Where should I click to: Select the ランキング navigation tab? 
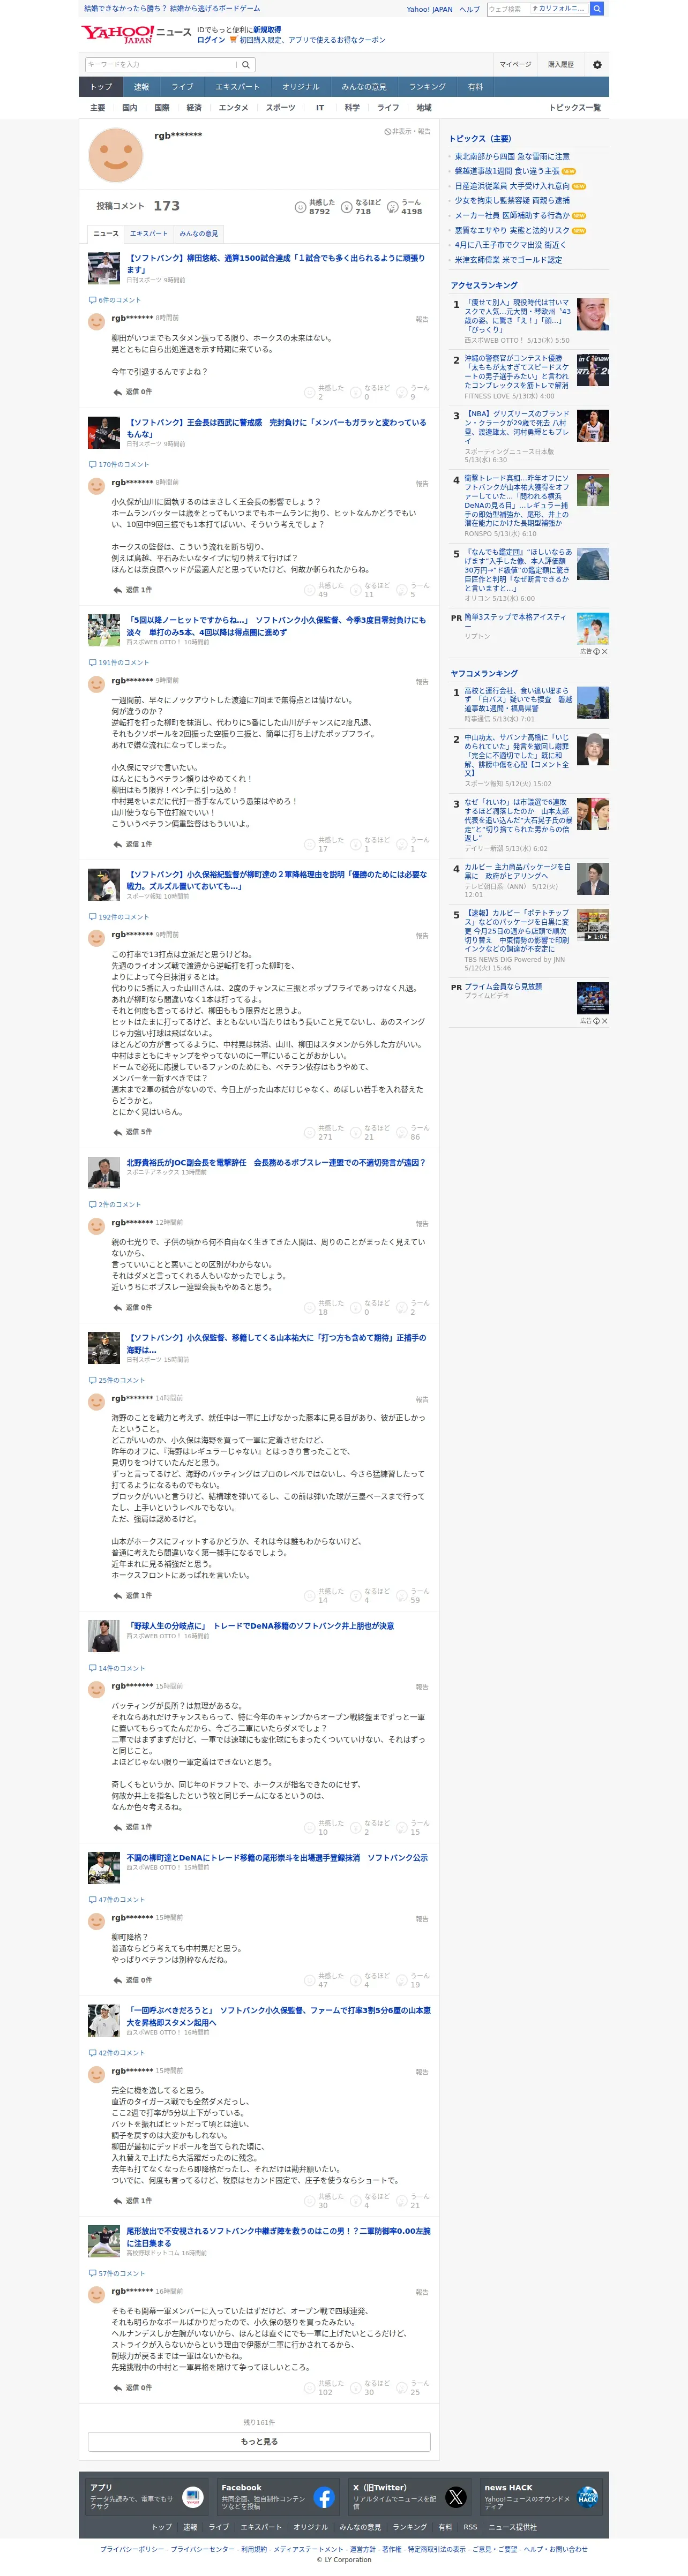point(427,87)
